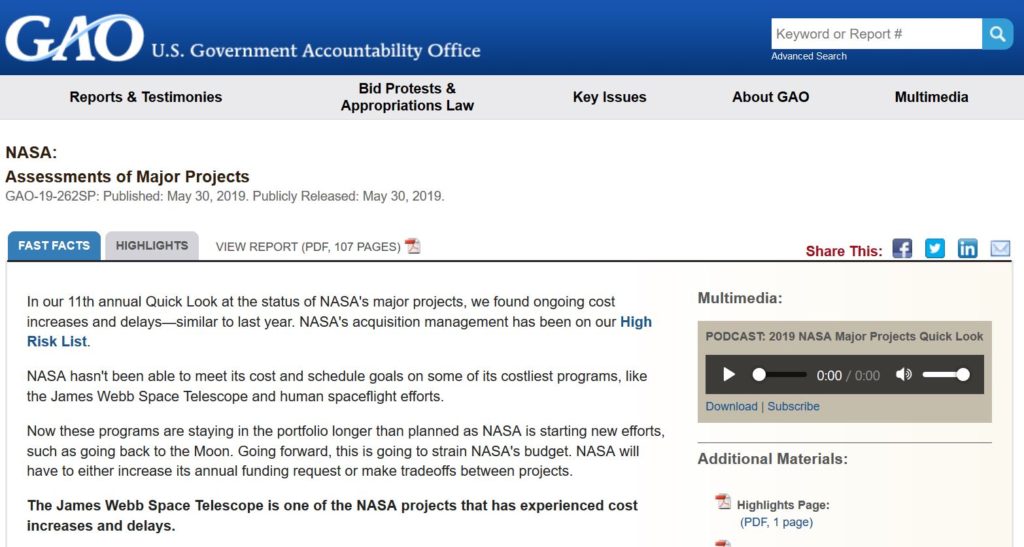This screenshot has height=547, width=1024.
Task: Open the Key Issues menu
Action: pyautogui.click(x=609, y=97)
